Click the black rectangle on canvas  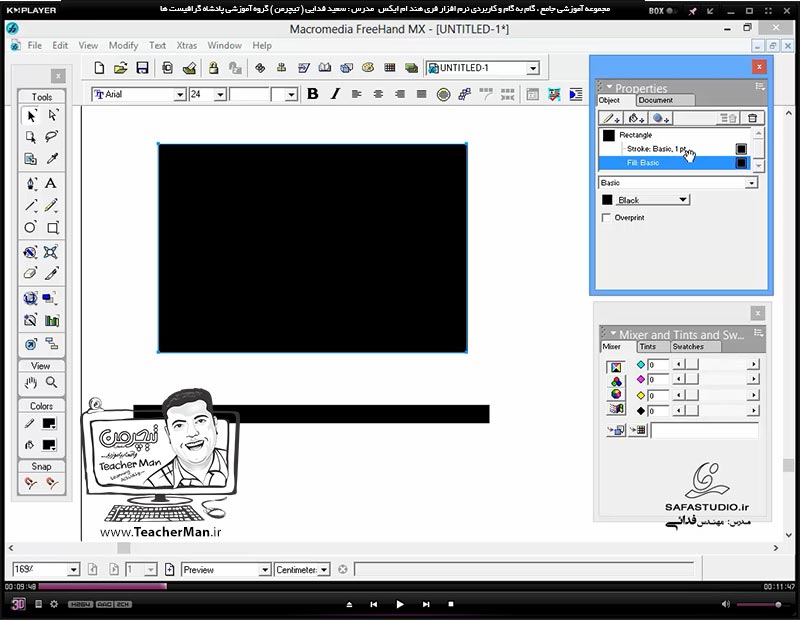312,248
